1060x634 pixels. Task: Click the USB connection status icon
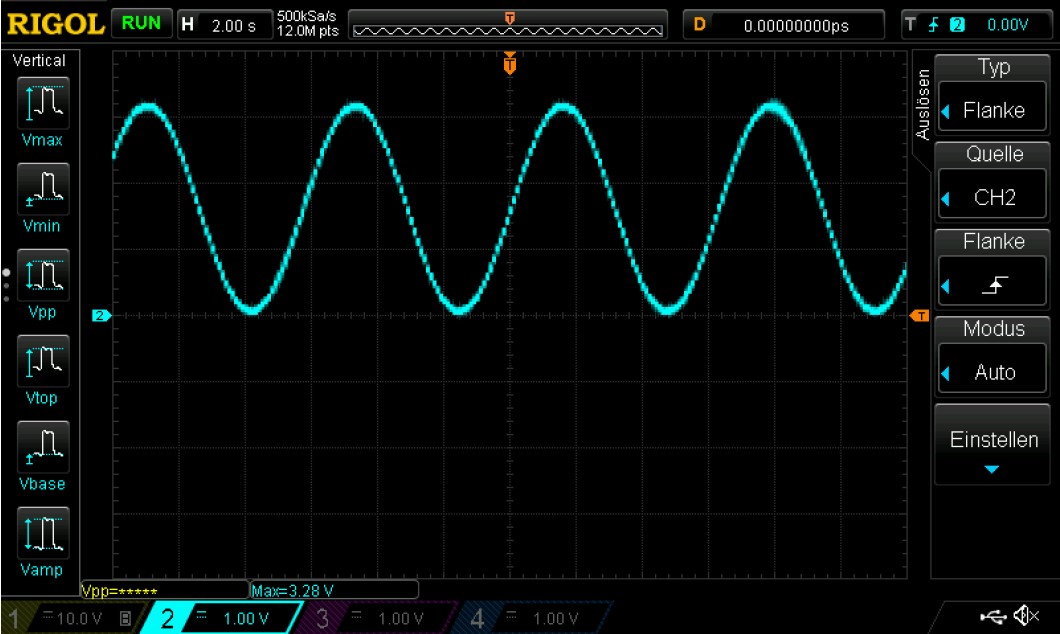coord(995,616)
